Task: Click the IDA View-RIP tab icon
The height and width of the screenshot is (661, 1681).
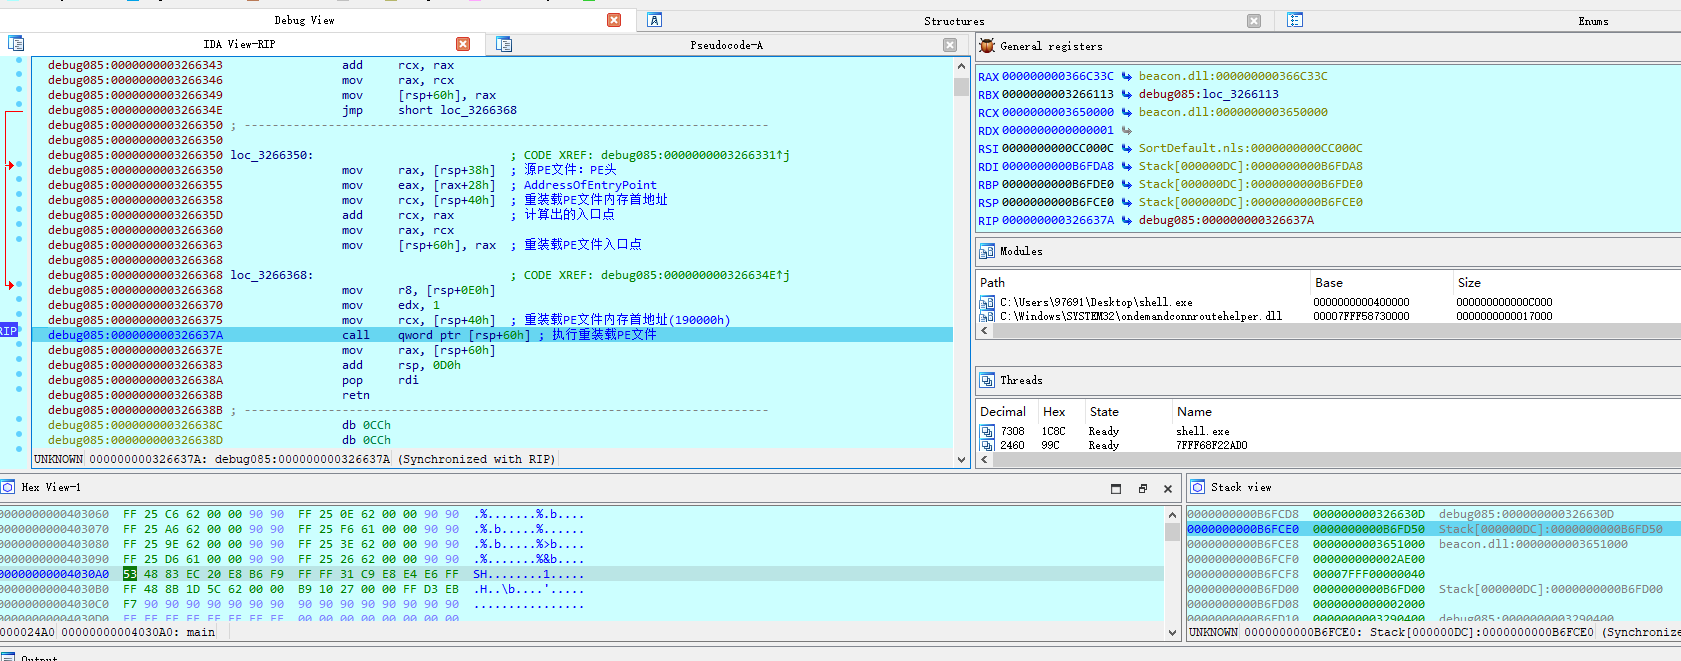Action: (x=16, y=44)
